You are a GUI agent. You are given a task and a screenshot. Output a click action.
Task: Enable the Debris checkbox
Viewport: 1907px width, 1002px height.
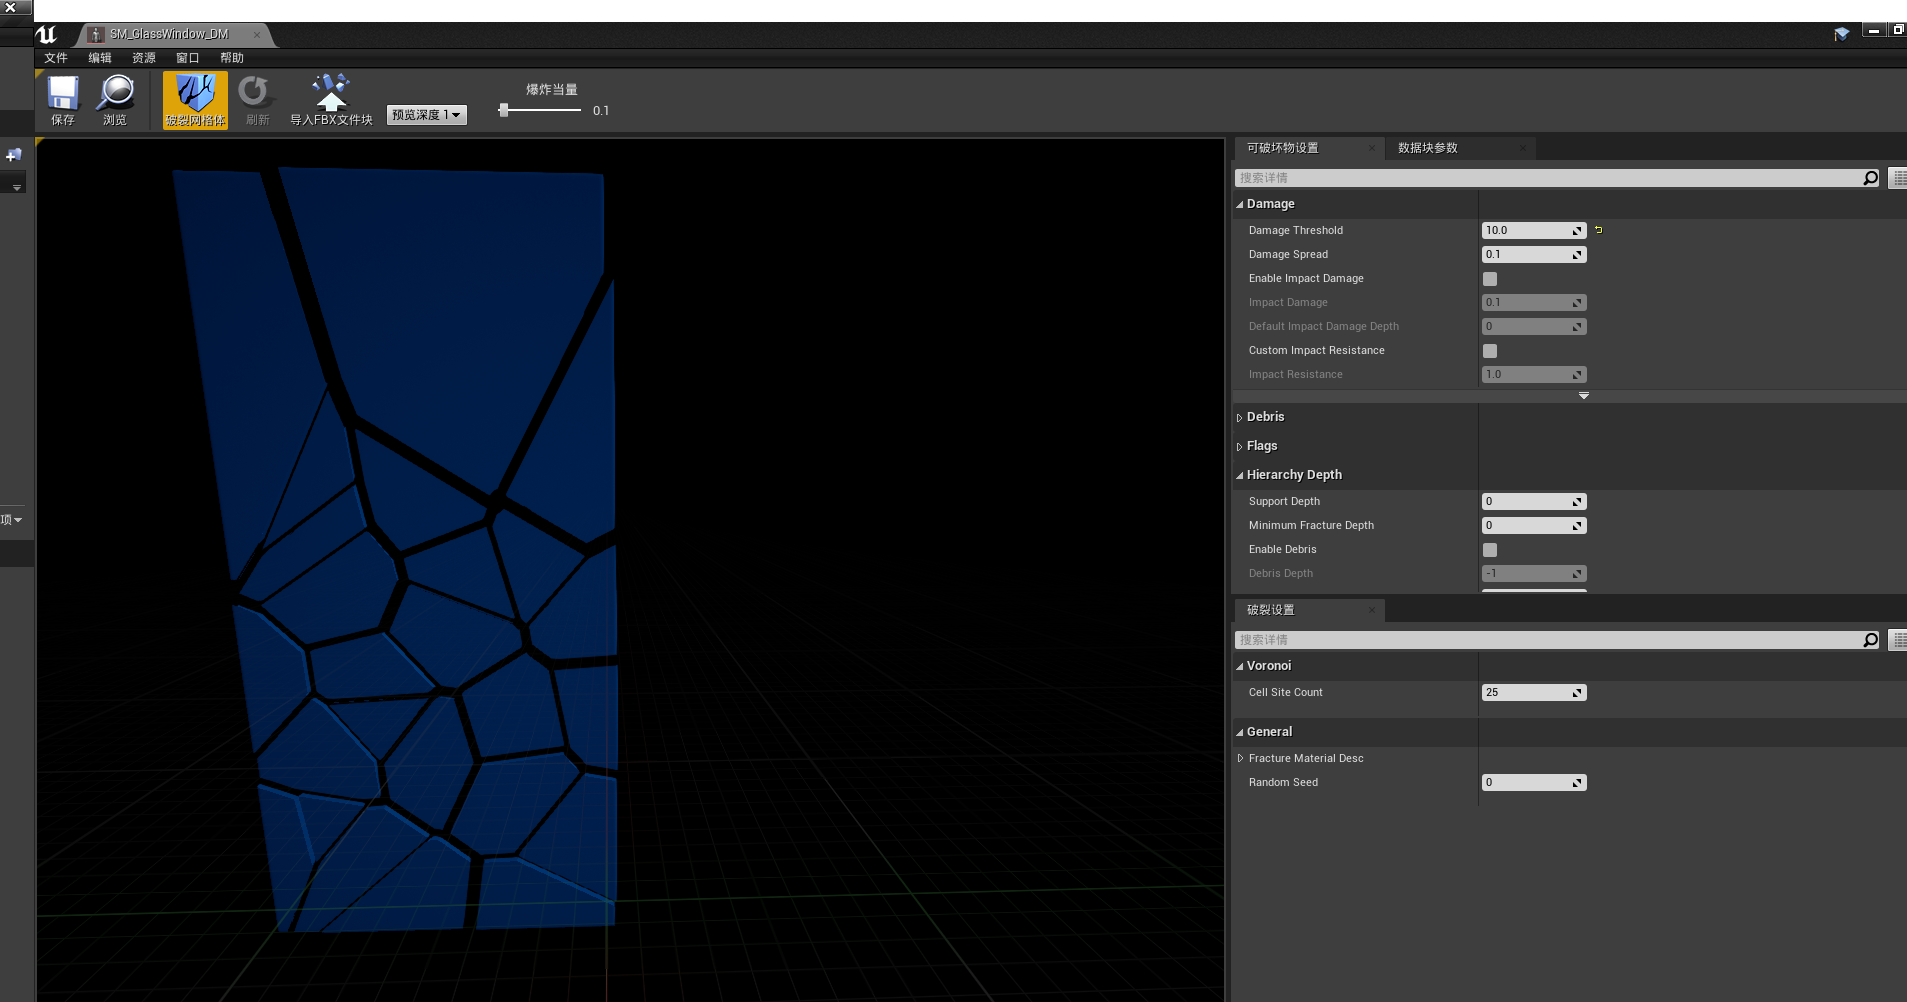tap(1490, 549)
